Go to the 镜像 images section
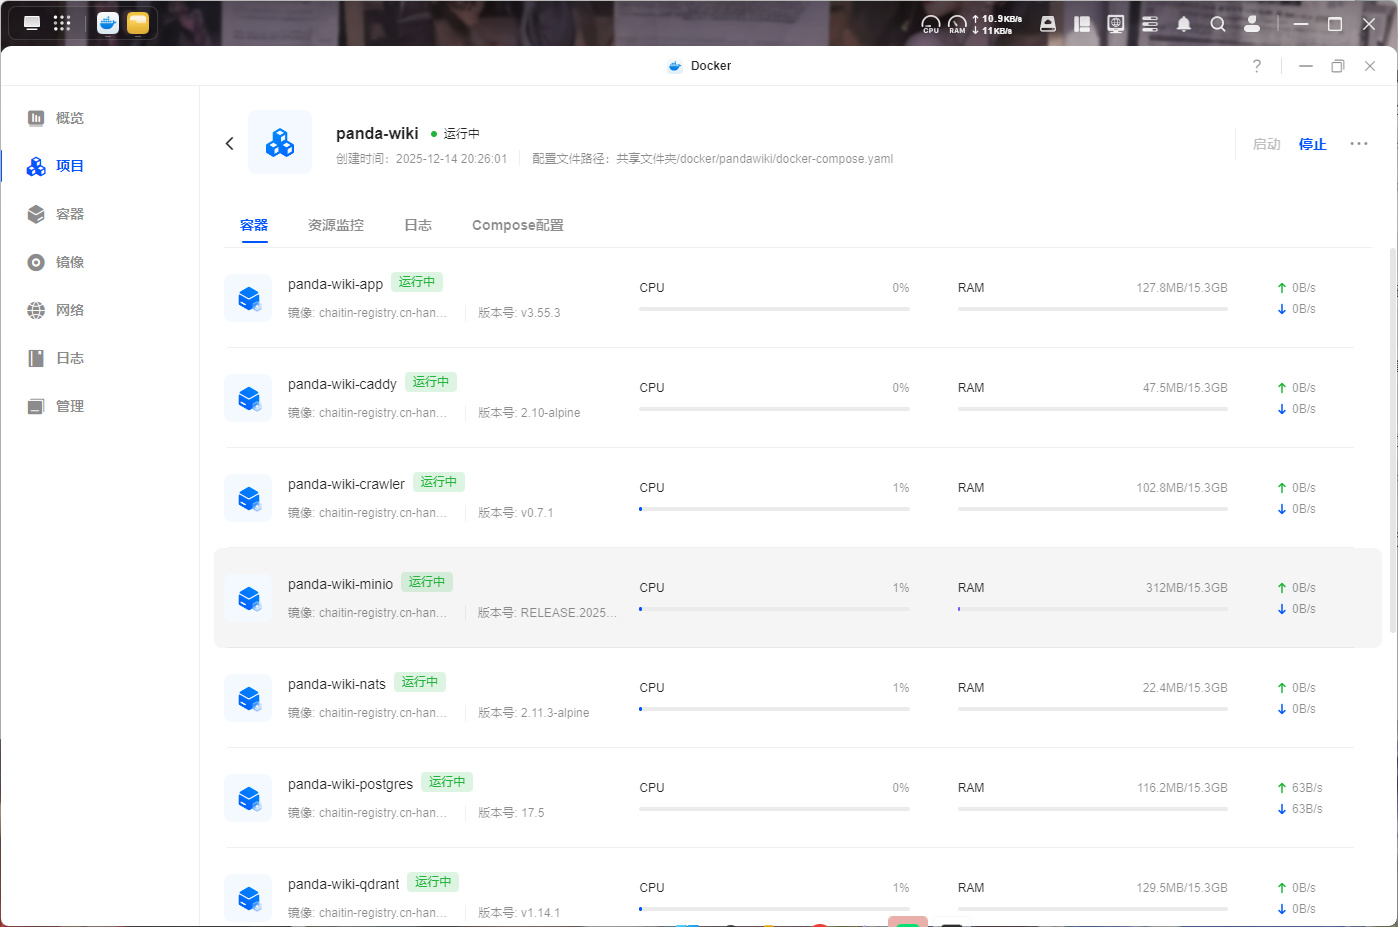 coord(56,262)
